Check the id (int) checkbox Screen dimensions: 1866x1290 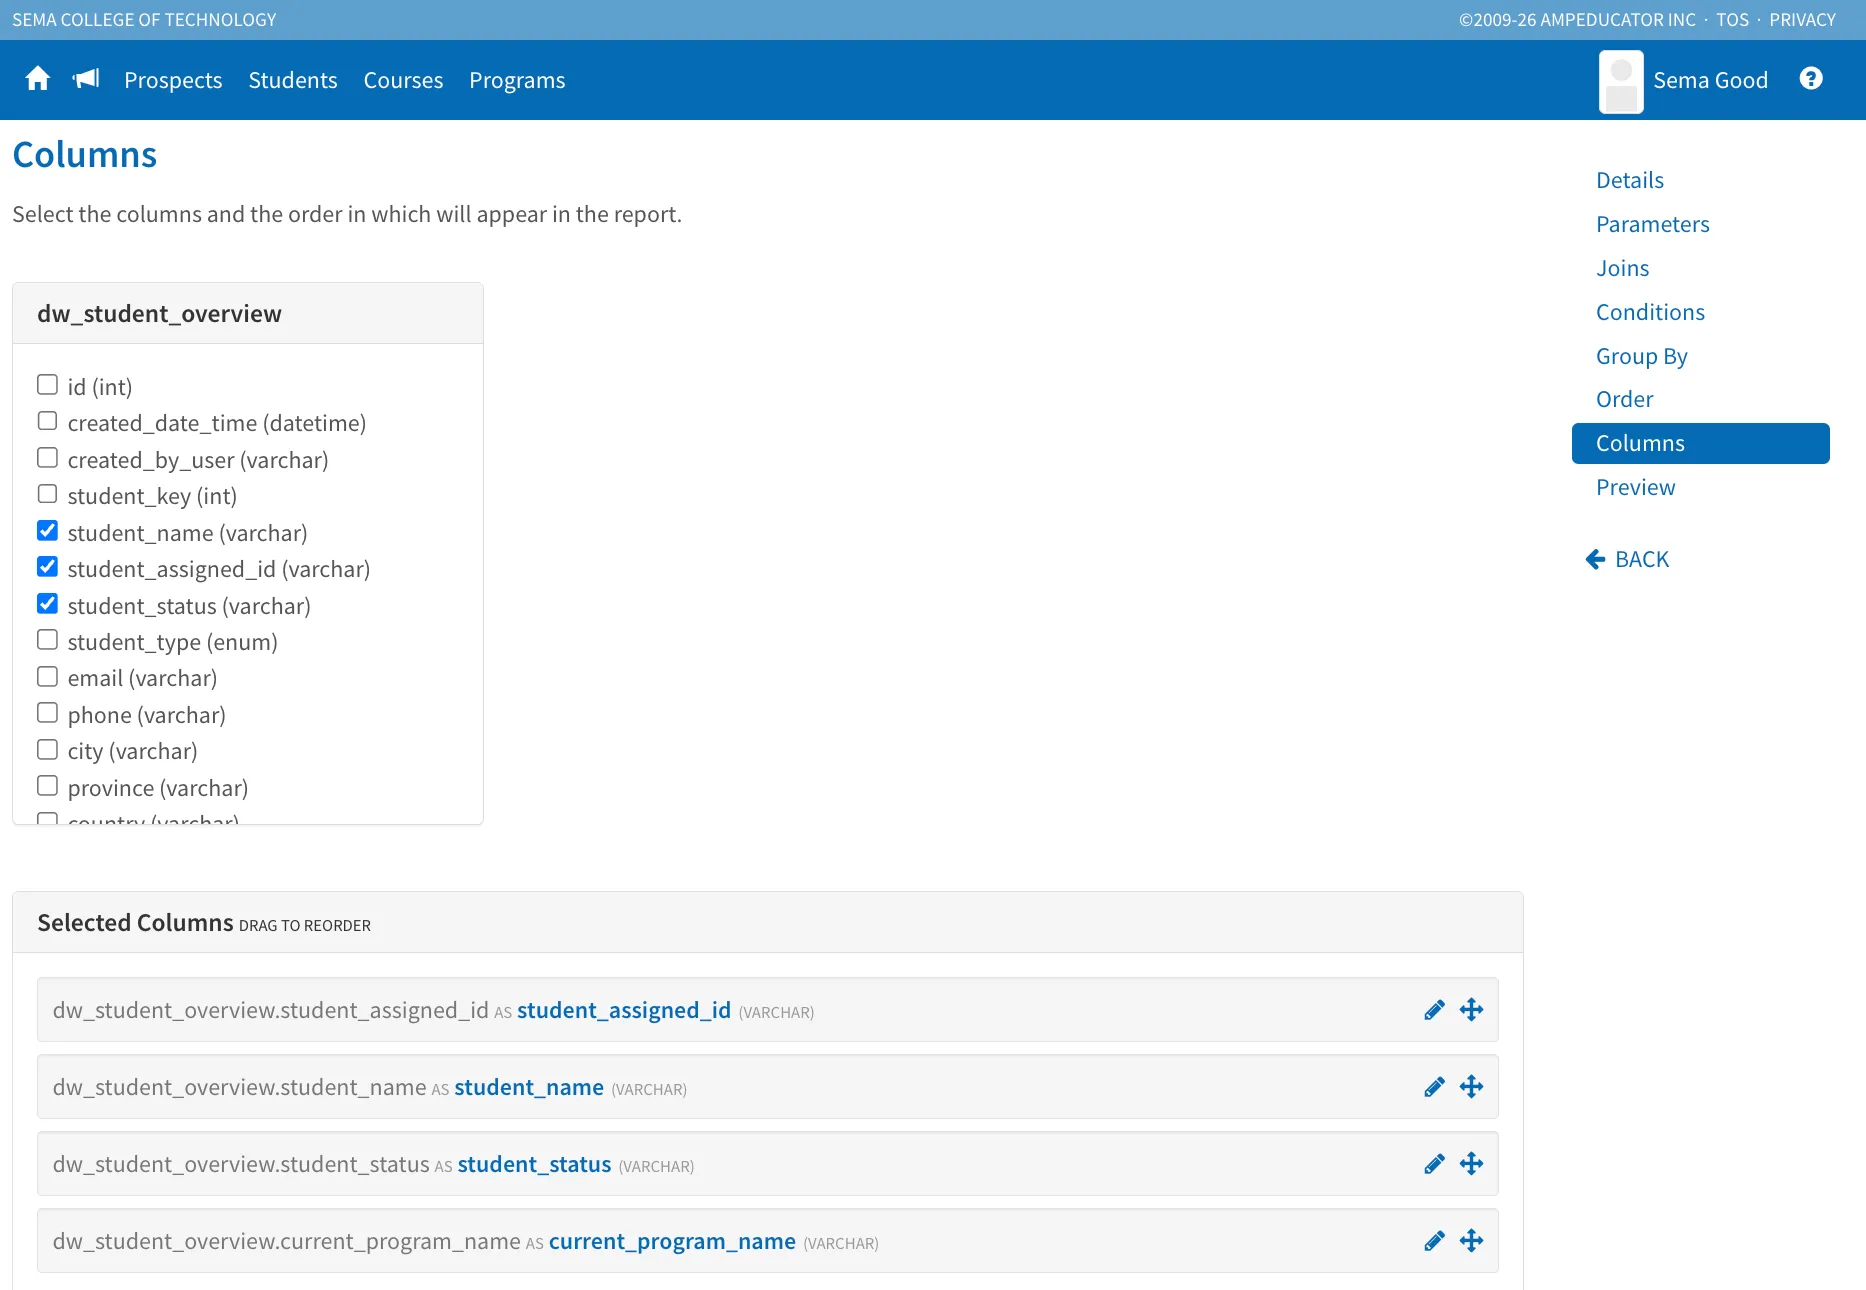(x=47, y=385)
